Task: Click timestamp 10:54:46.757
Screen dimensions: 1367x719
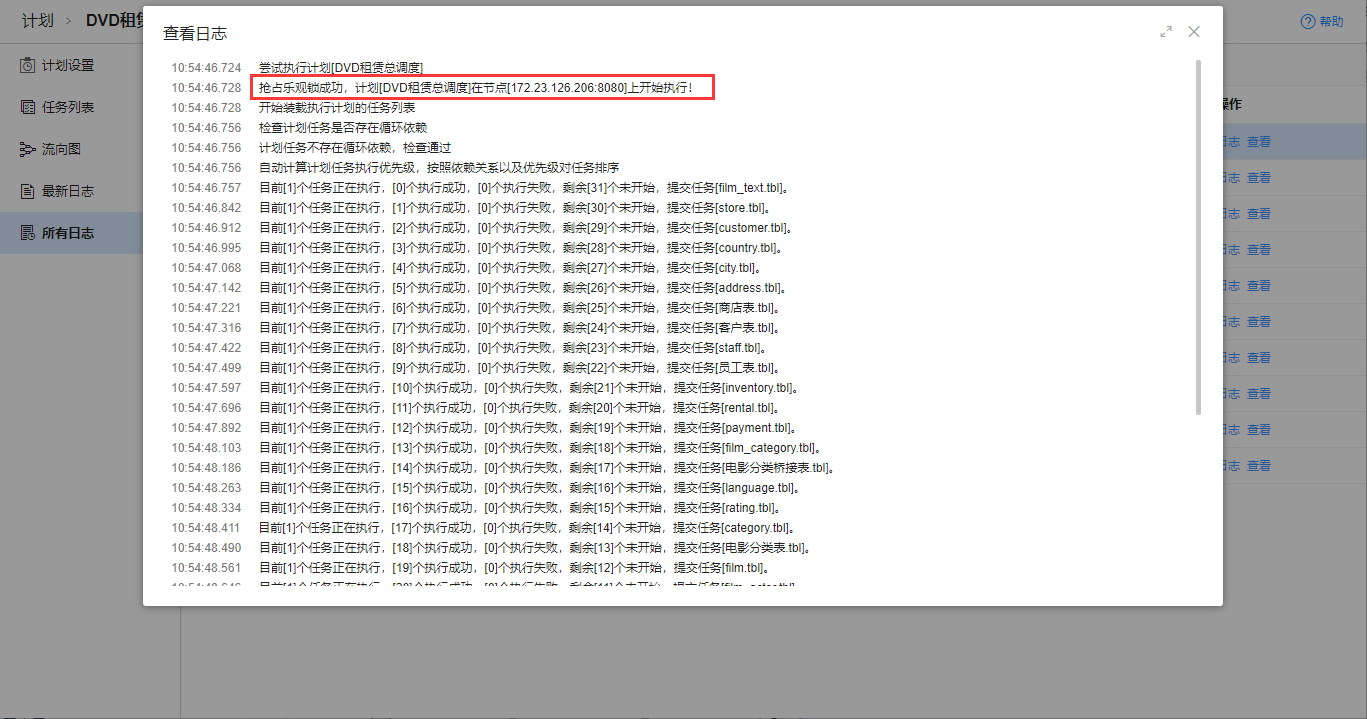Action: [206, 188]
